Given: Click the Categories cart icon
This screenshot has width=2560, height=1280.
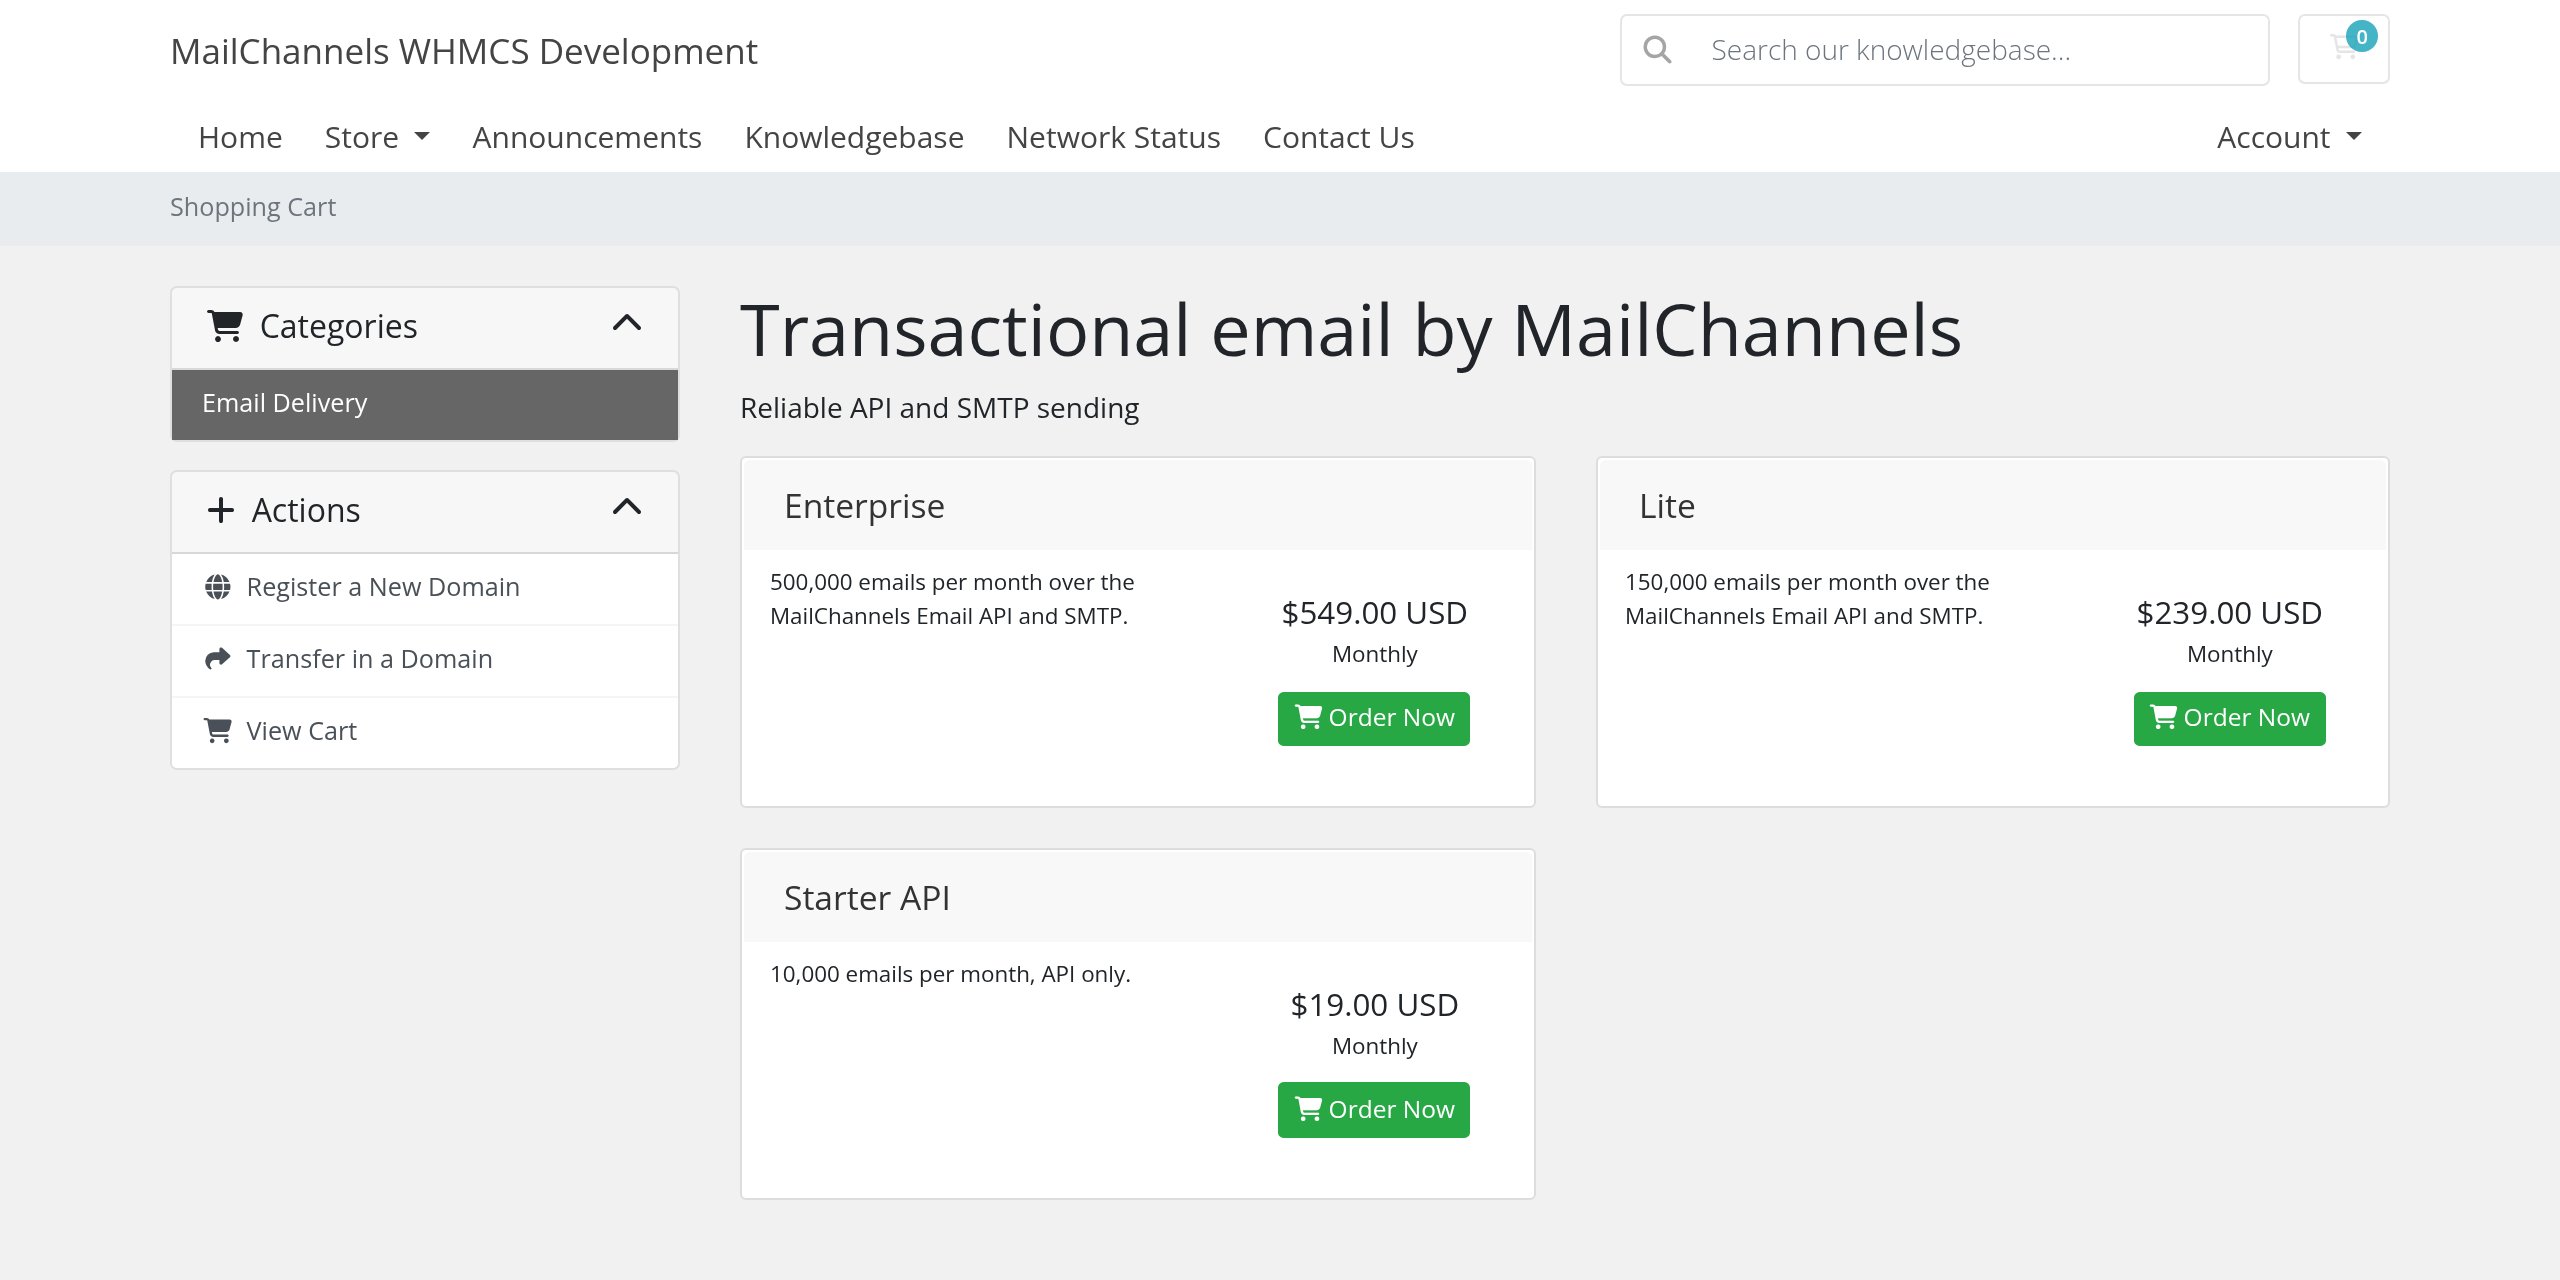Looking at the screenshot, I should 225,326.
